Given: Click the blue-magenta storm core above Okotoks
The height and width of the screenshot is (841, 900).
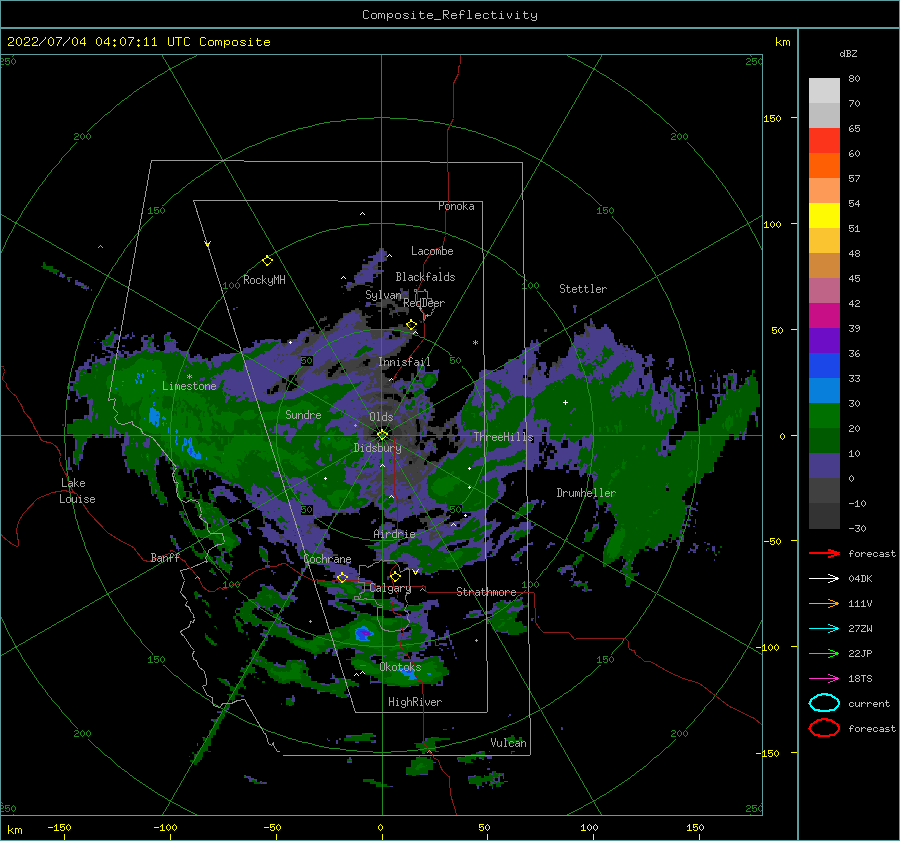Looking at the screenshot, I should click(364, 634).
